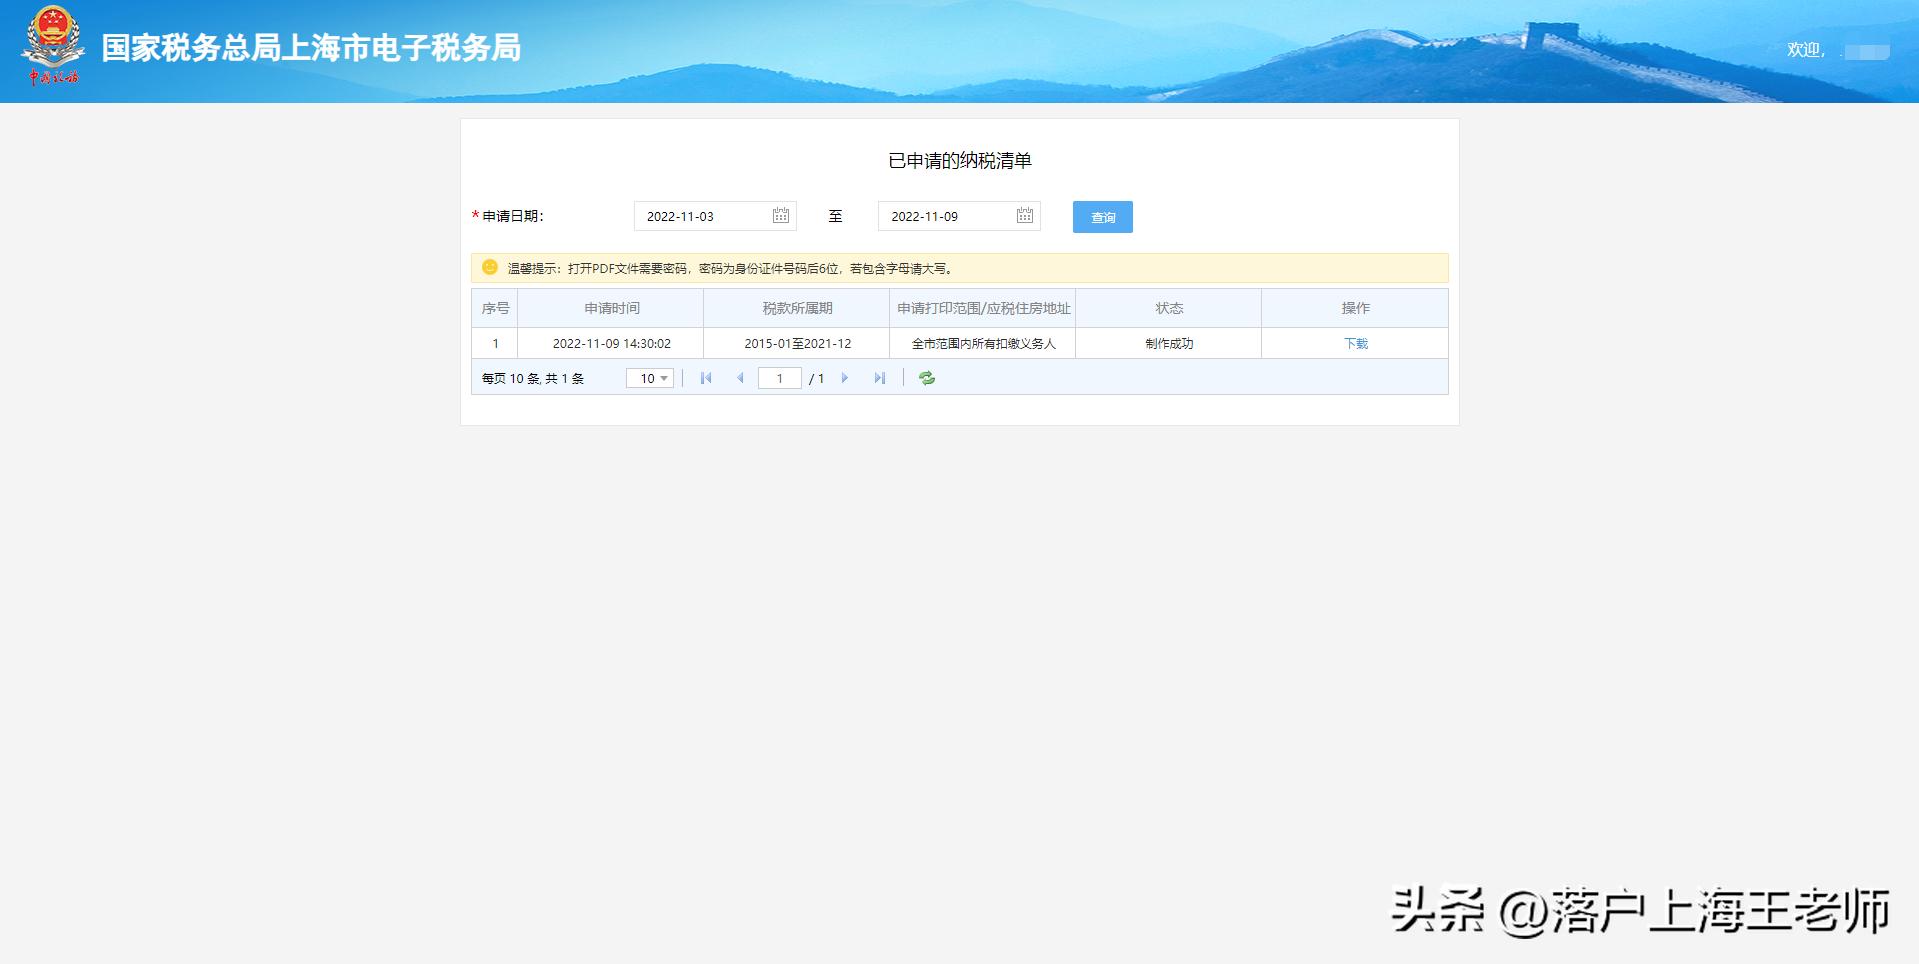Jump to the last page of results

click(880, 378)
